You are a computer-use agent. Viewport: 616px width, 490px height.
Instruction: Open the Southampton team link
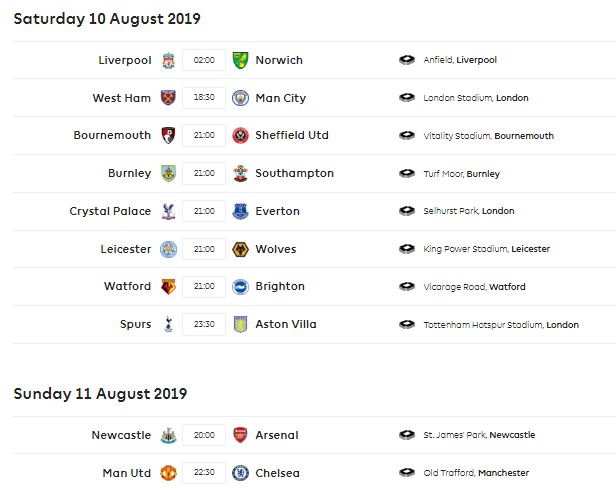(295, 173)
